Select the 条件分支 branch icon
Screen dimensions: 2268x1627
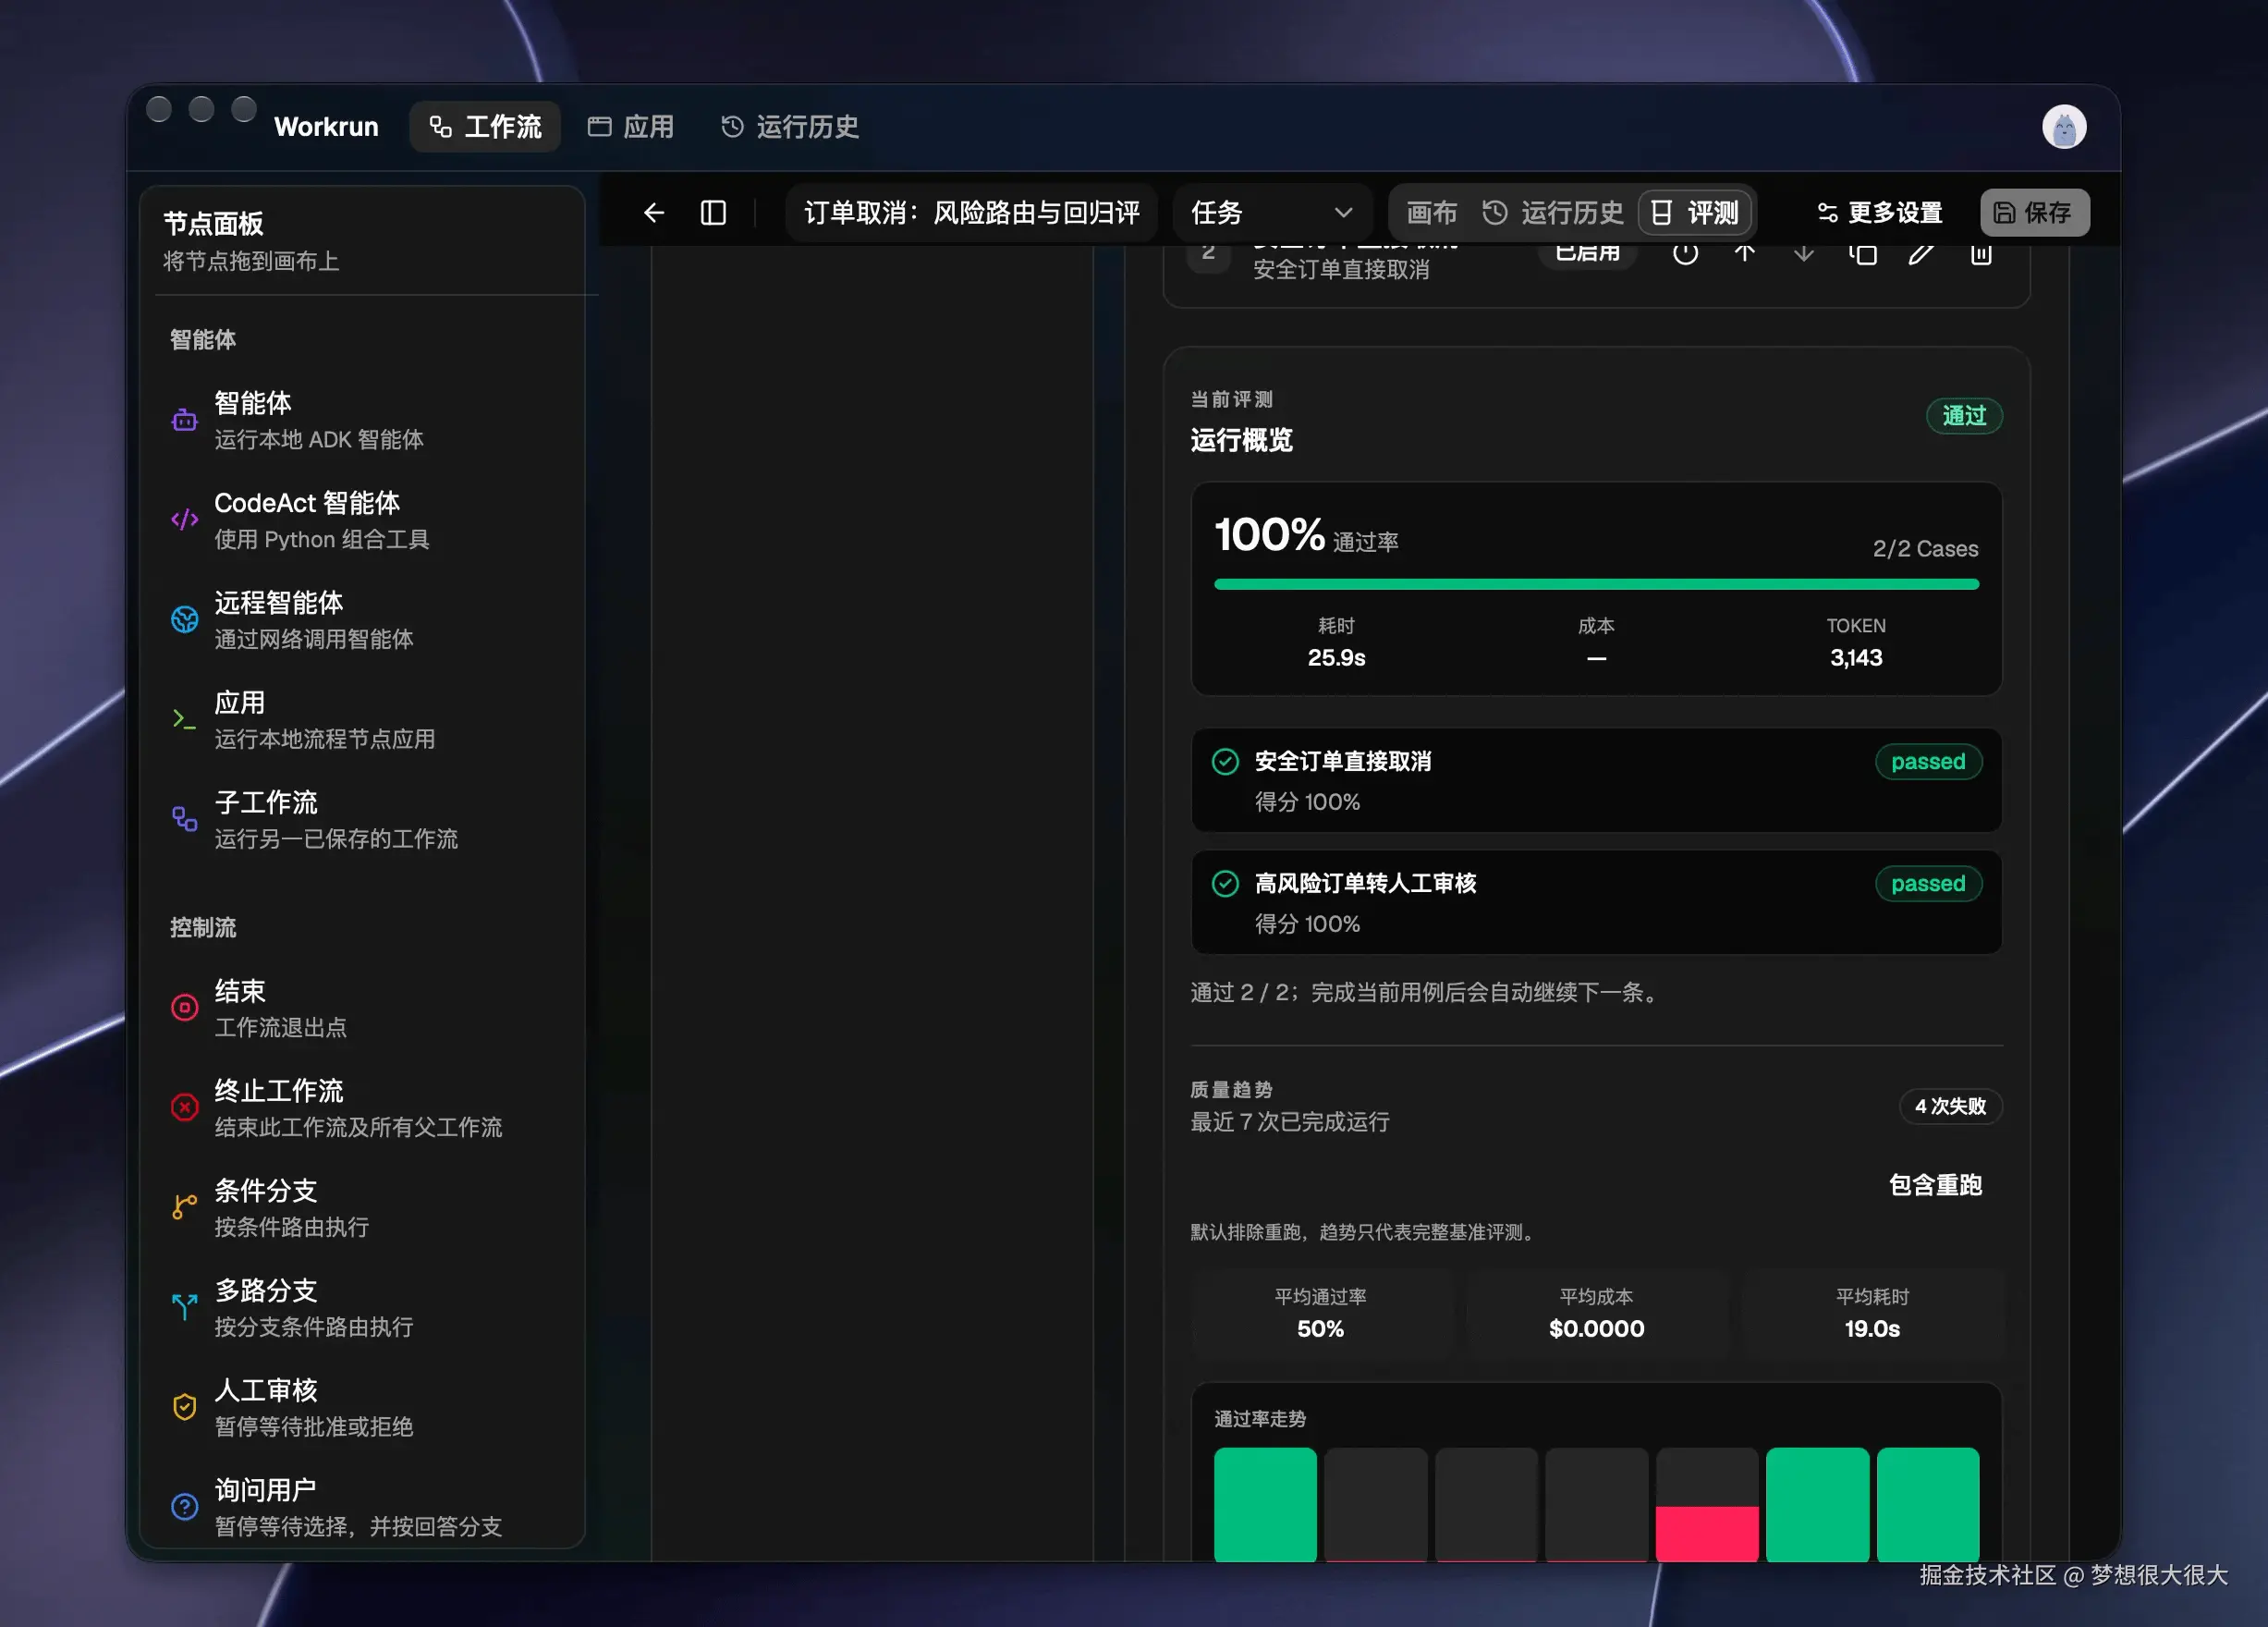point(185,1208)
